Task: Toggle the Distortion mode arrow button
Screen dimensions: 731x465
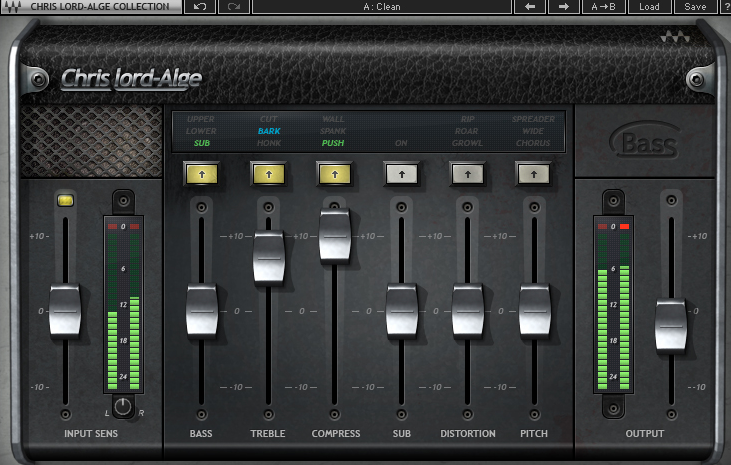Action: tap(468, 174)
